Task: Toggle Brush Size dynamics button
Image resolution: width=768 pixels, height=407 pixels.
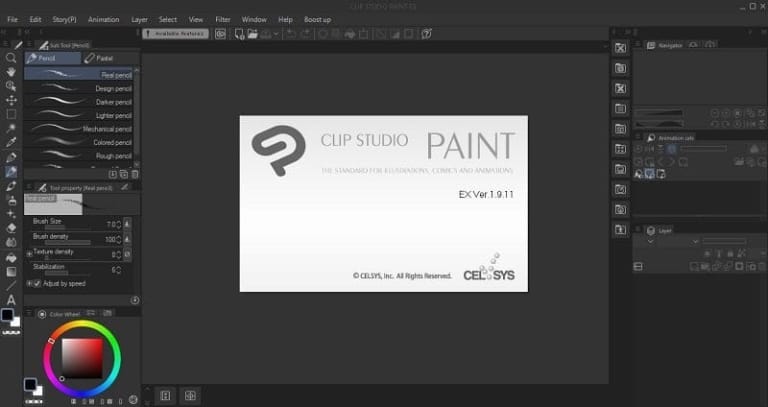Action: (x=127, y=224)
